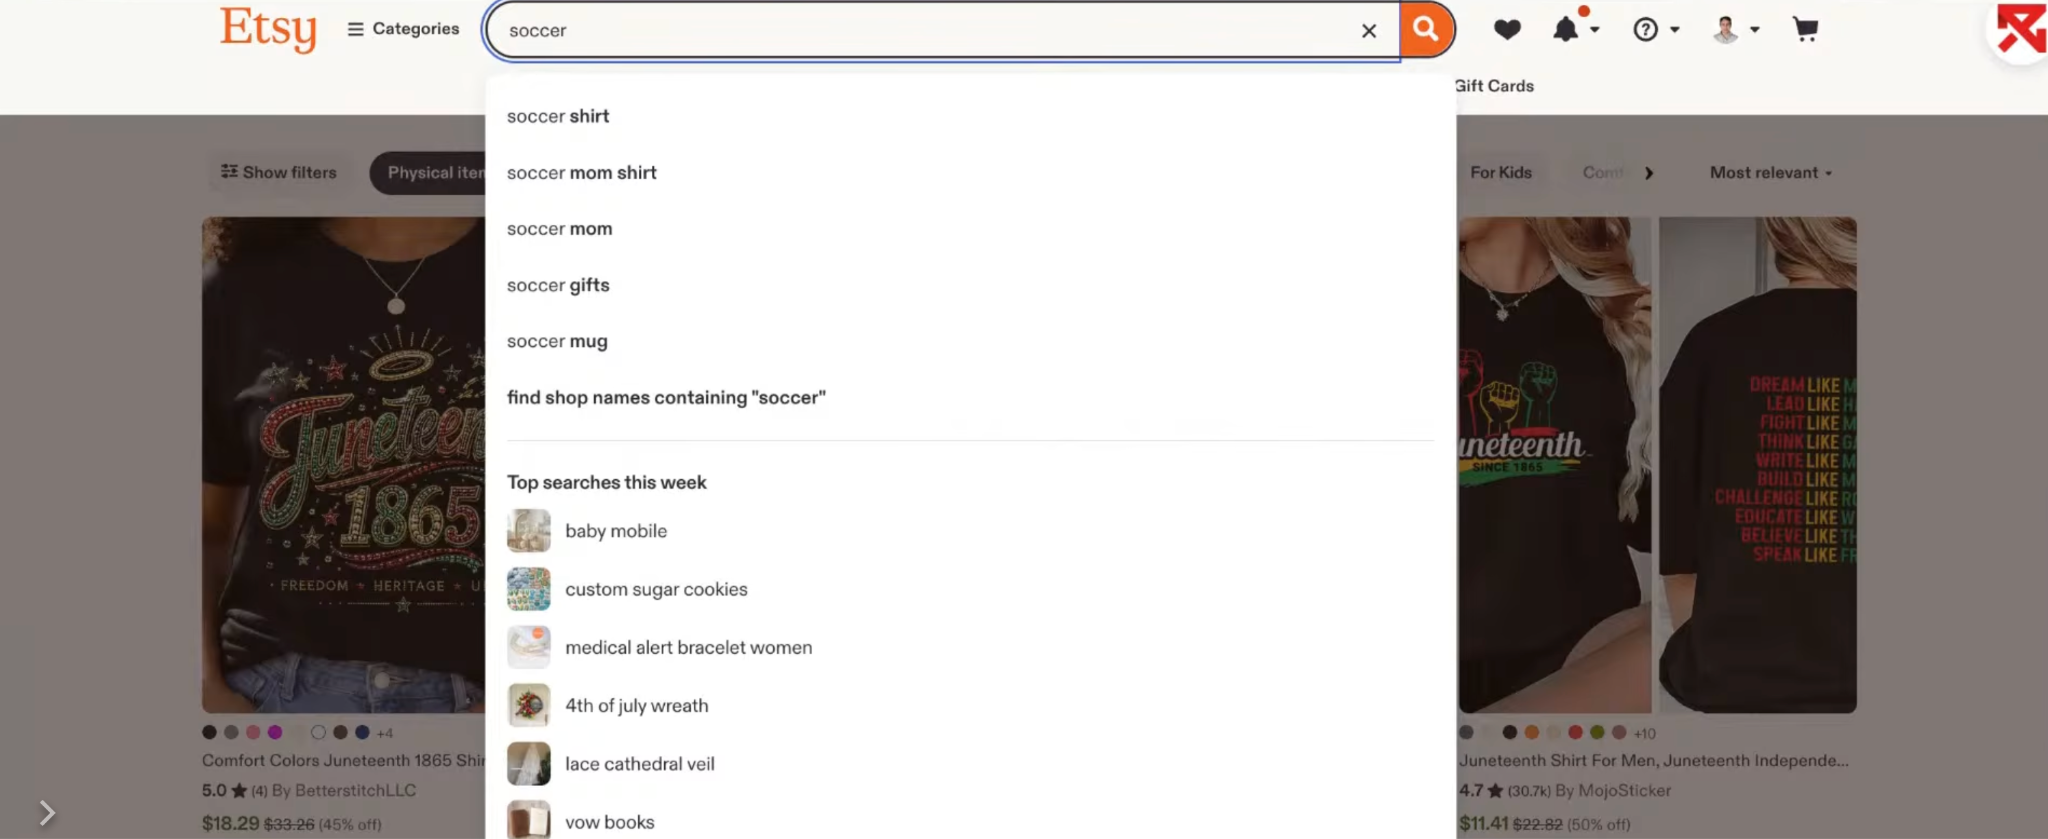
Task: Click find shop names containing "soccer"
Action: tap(666, 397)
